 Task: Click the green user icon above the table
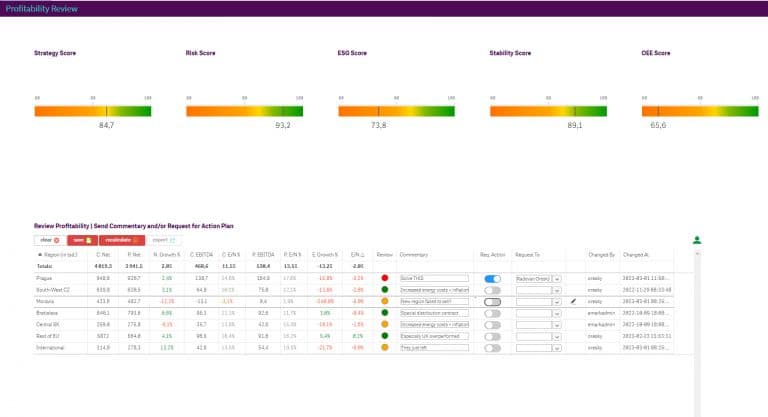point(697,240)
